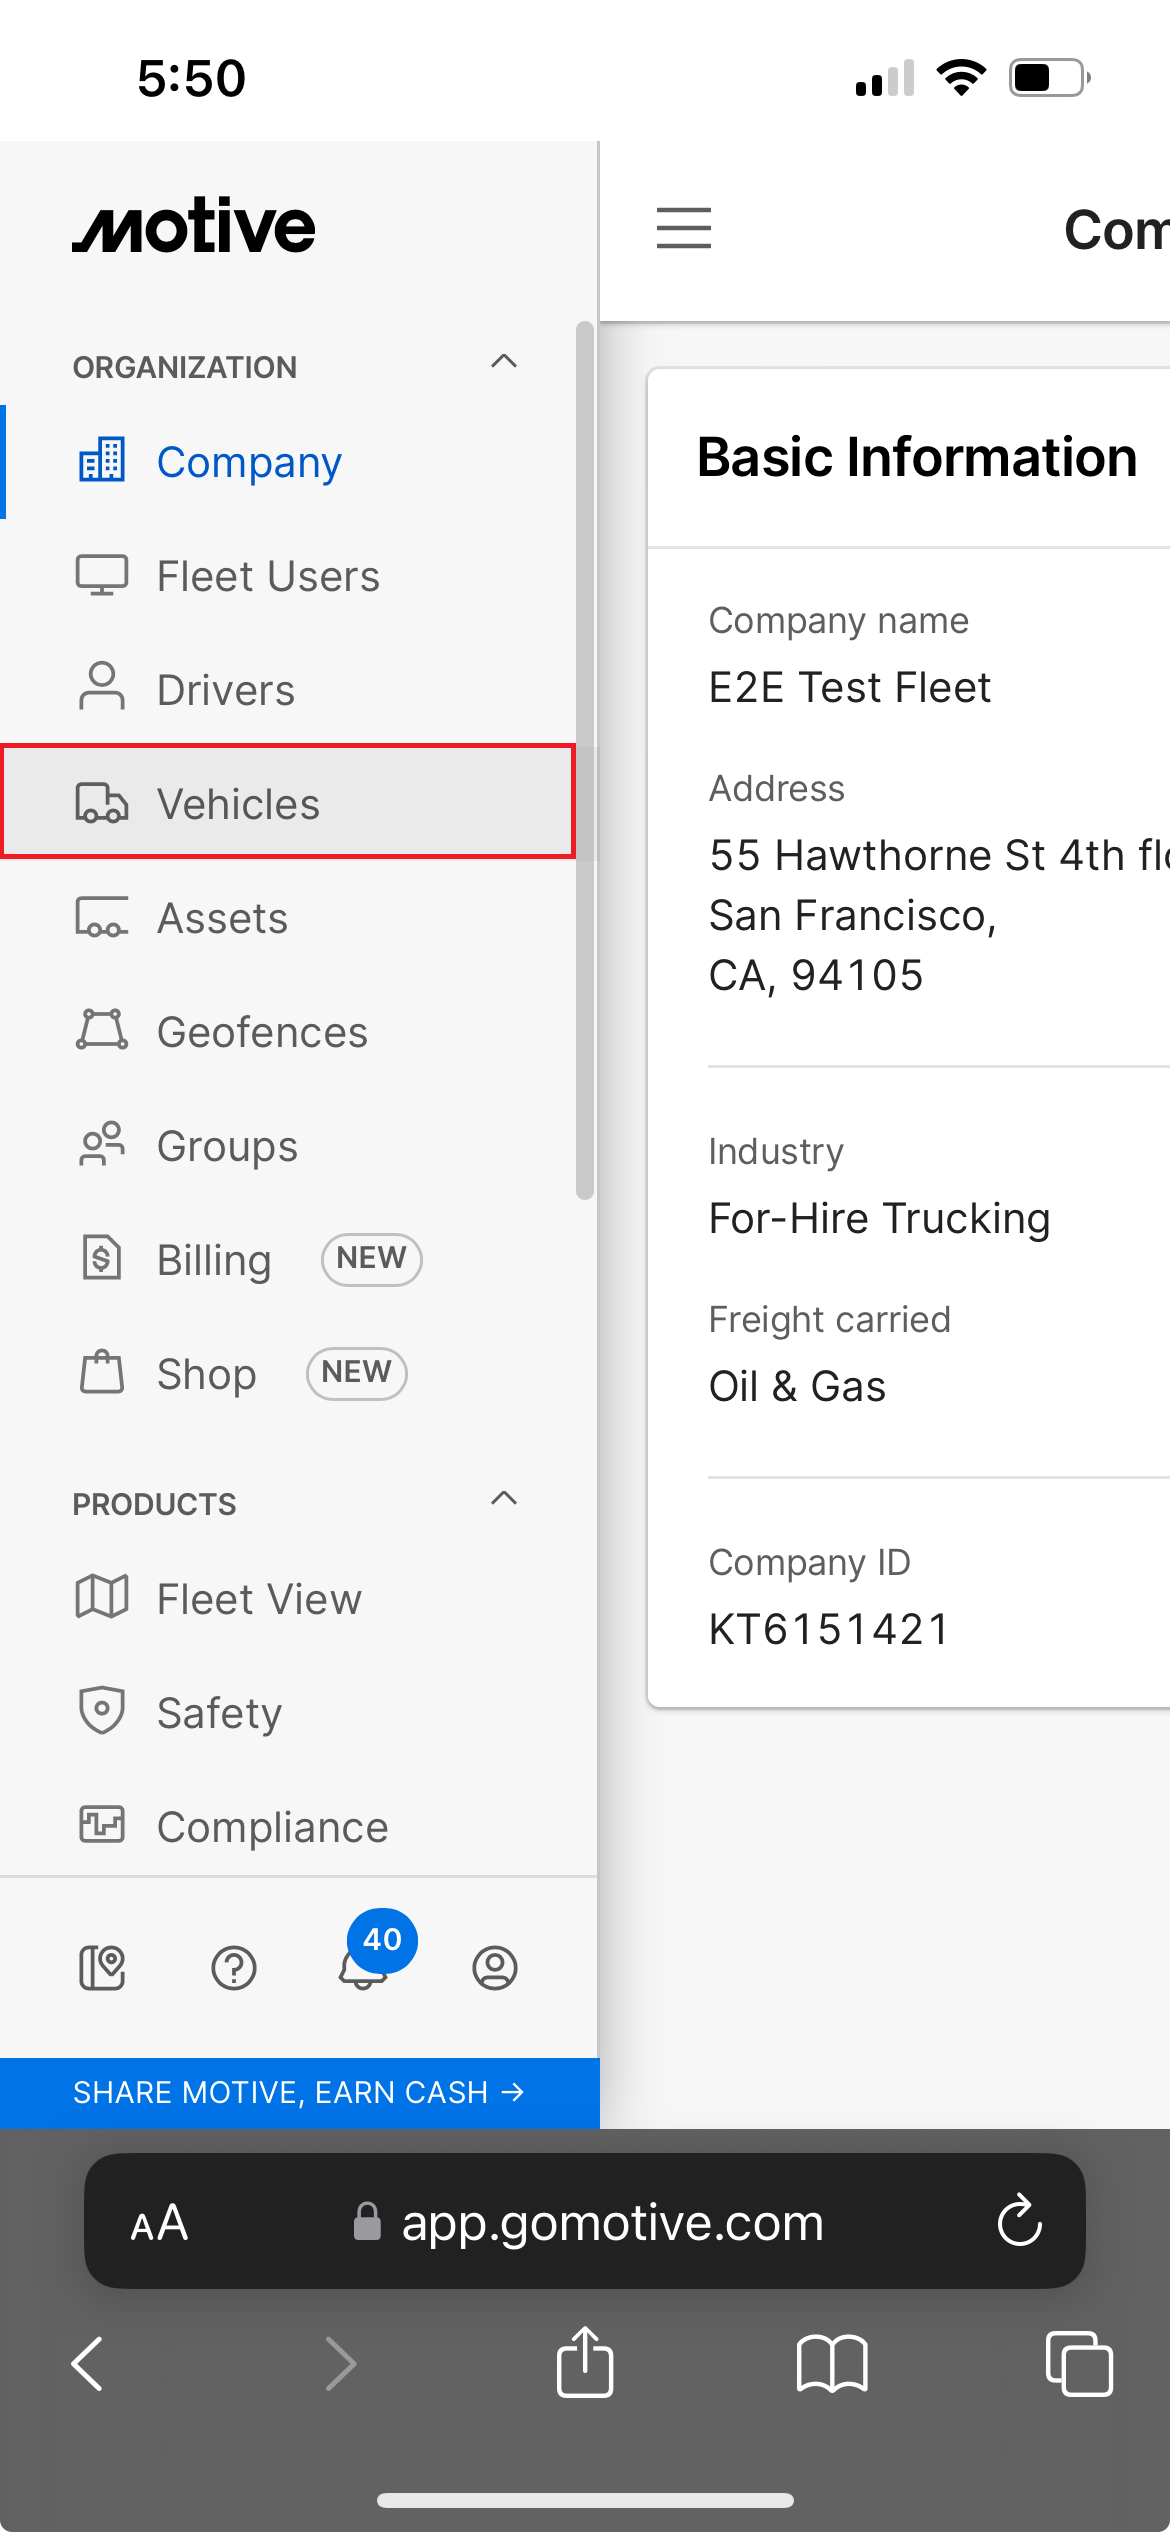The image size is (1170, 2532).
Task: Click the PRODUCTS section label
Action: pos(155,1504)
